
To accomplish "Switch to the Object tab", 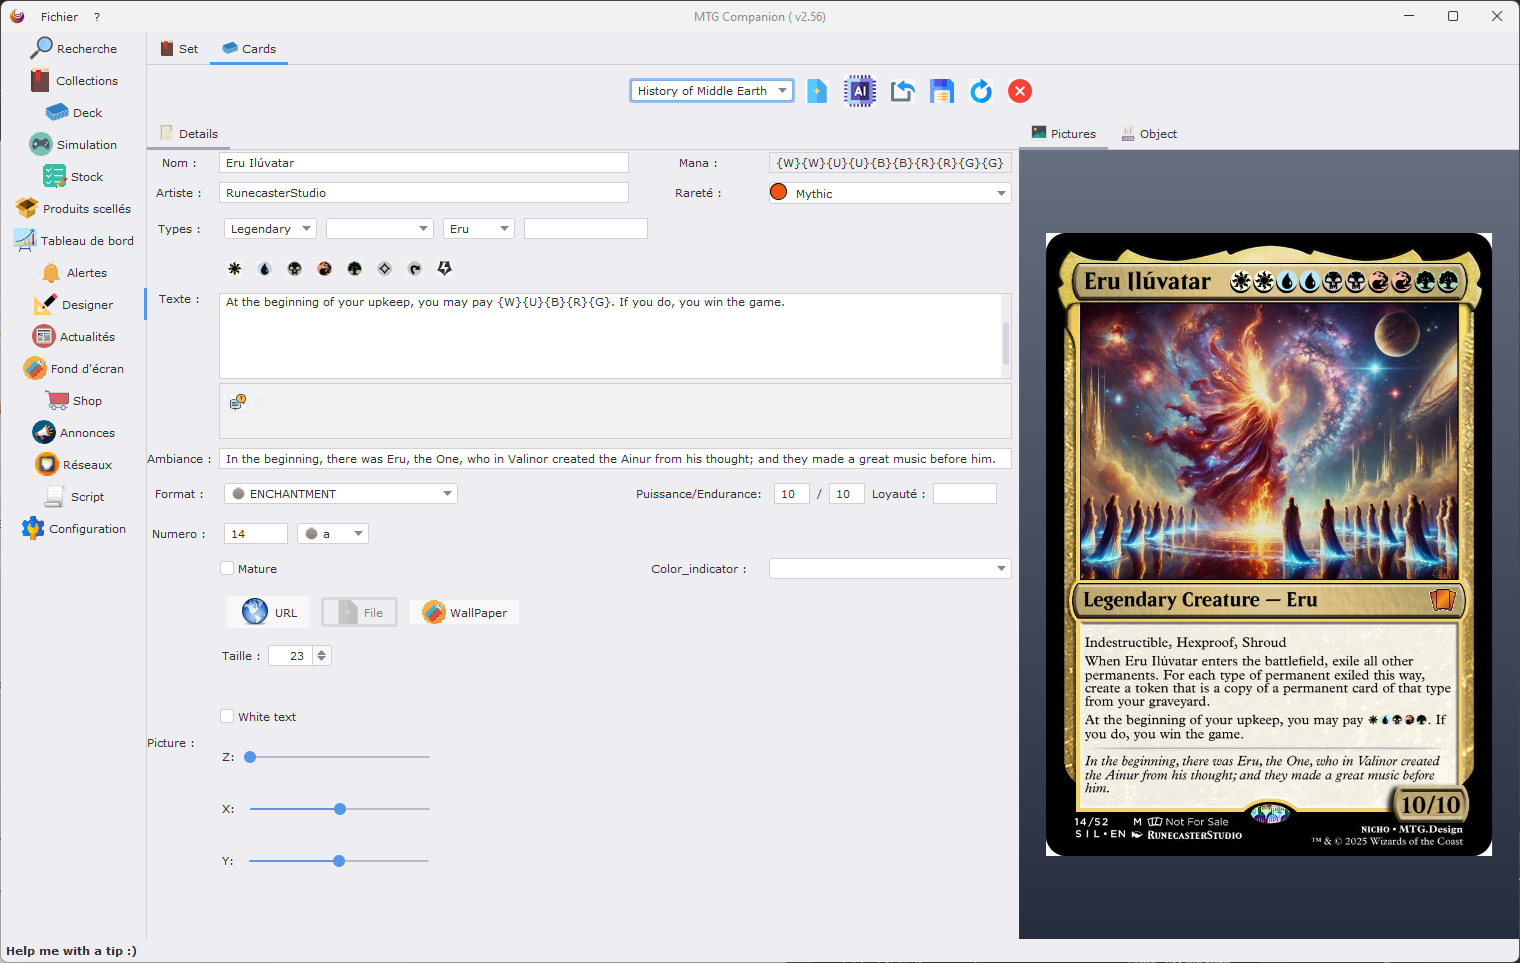I will pyautogui.click(x=1149, y=133).
